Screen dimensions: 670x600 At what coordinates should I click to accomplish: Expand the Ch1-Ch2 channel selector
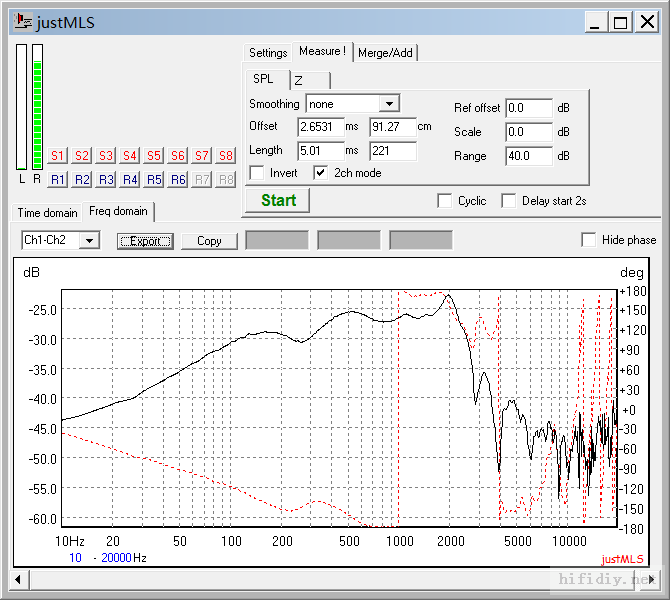click(91, 240)
